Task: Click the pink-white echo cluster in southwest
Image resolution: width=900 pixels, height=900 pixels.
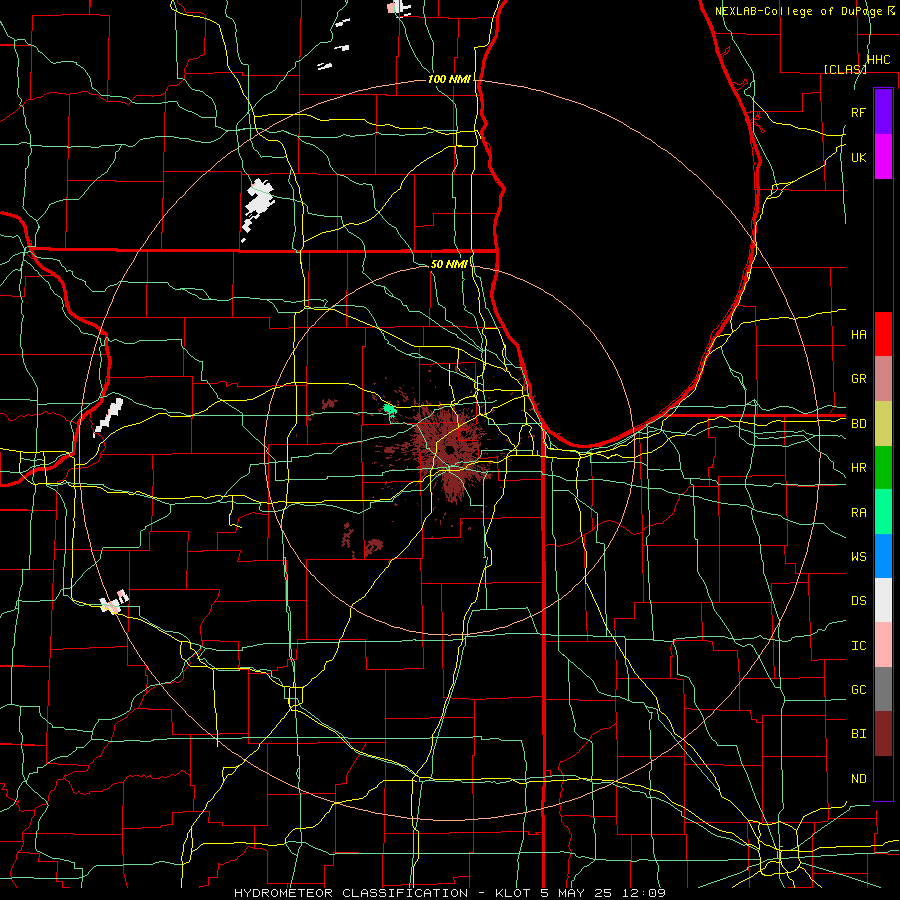Action: click(114, 602)
